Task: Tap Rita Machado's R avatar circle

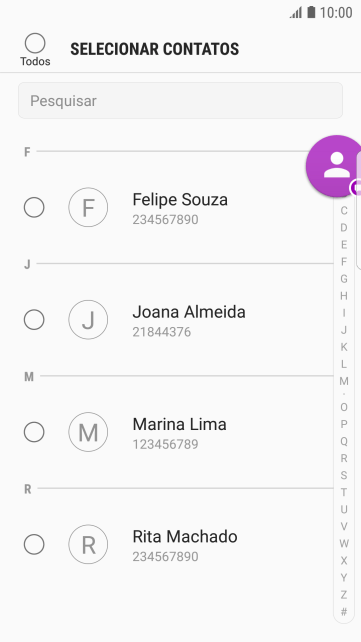Action: coord(88,545)
